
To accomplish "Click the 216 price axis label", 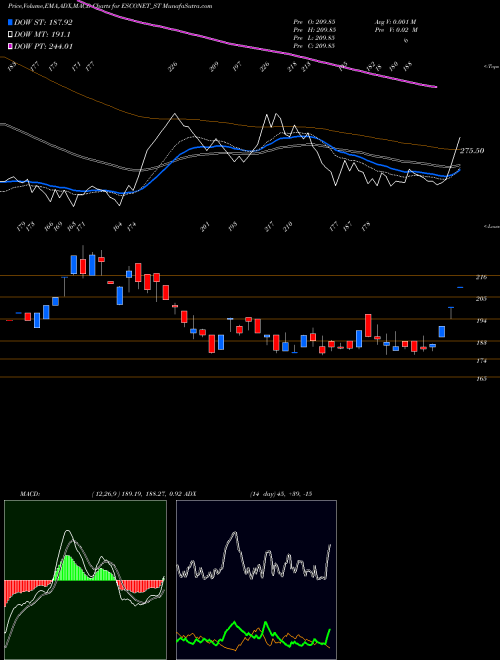I will 481,277.
